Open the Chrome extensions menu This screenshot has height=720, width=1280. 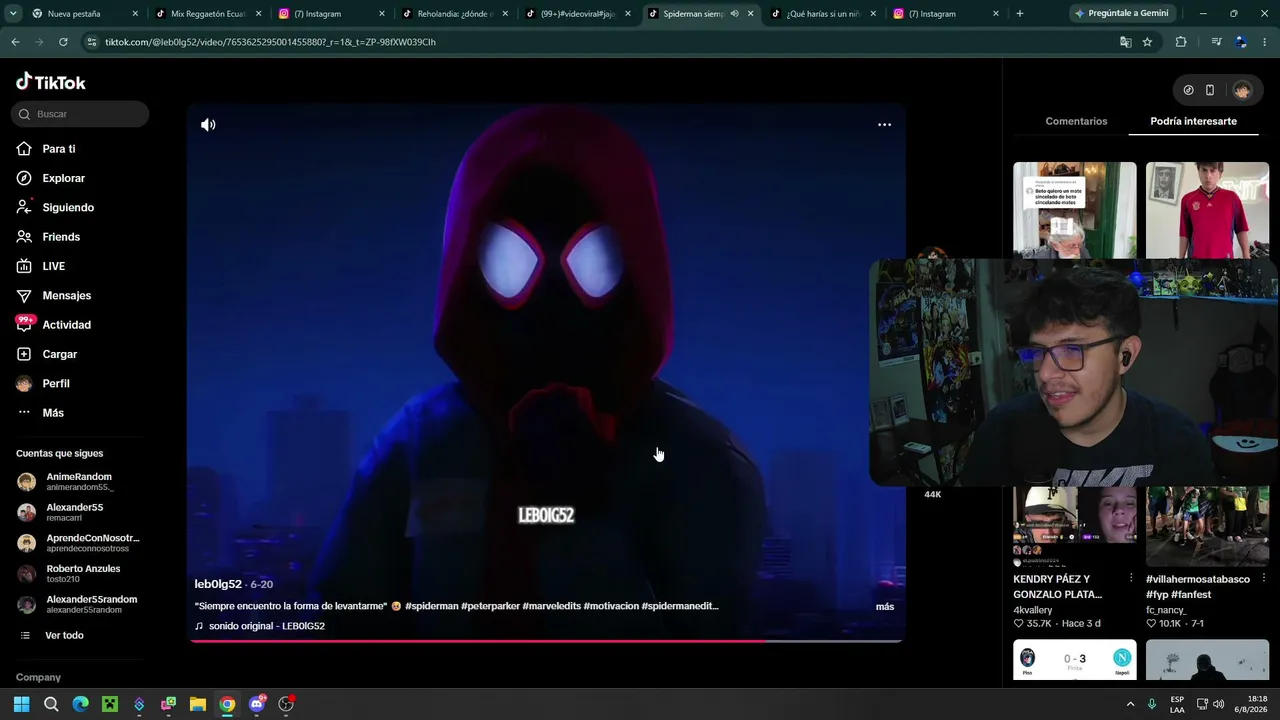(1181, 42)
